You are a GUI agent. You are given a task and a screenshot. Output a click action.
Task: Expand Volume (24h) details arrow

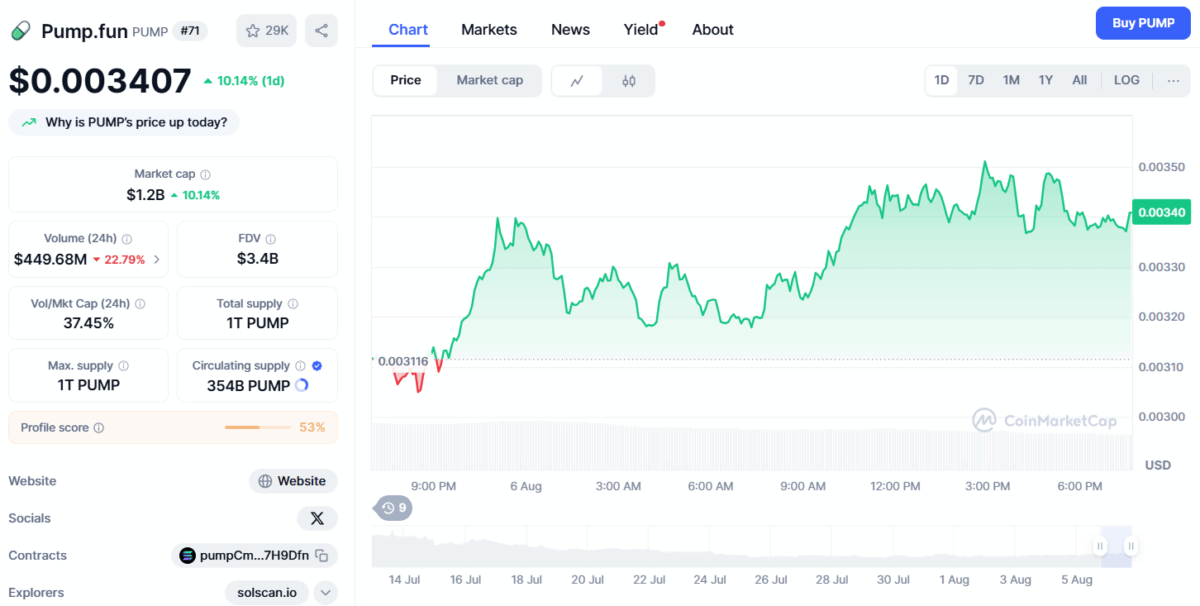pos(156,260)
